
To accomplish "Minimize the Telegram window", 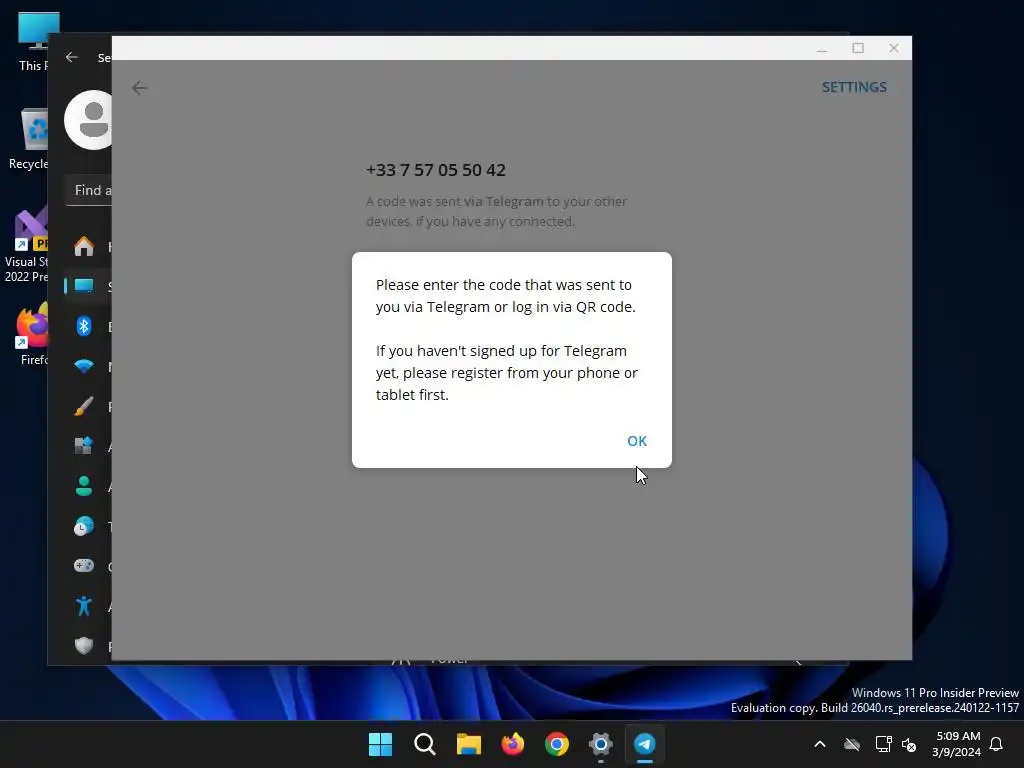I will 822,48.
